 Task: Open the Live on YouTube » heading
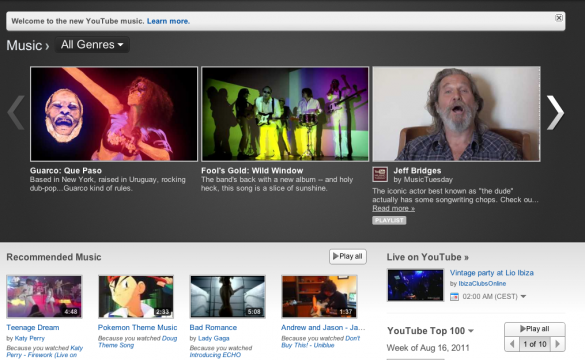tap(428, 257)
